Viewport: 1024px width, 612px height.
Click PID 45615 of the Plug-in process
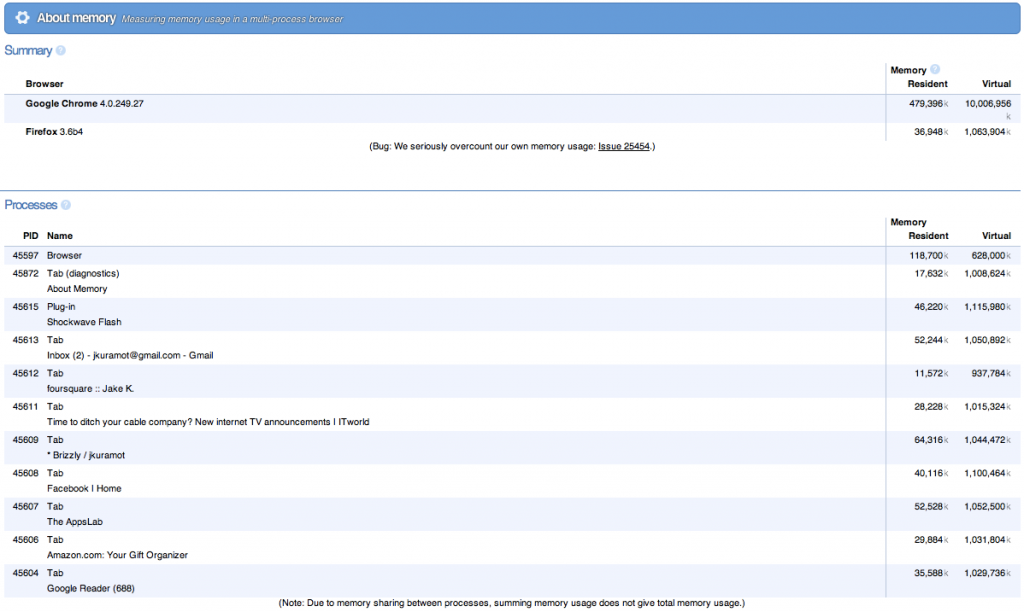(x=25, y=307)
